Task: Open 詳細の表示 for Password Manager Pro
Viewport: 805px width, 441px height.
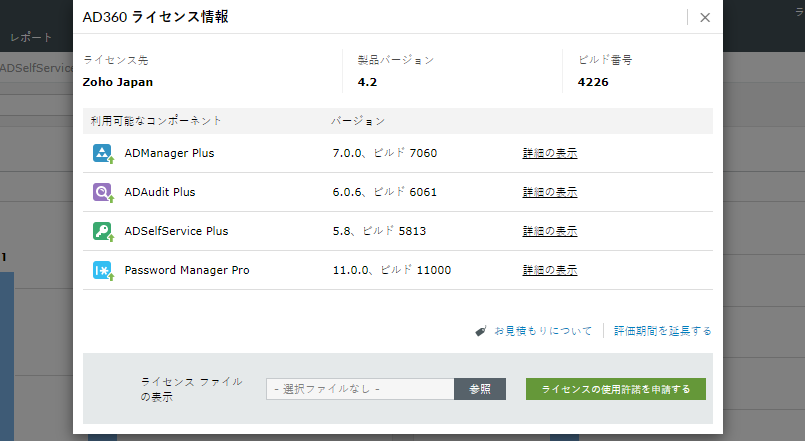Action: [x=550, y=270]
